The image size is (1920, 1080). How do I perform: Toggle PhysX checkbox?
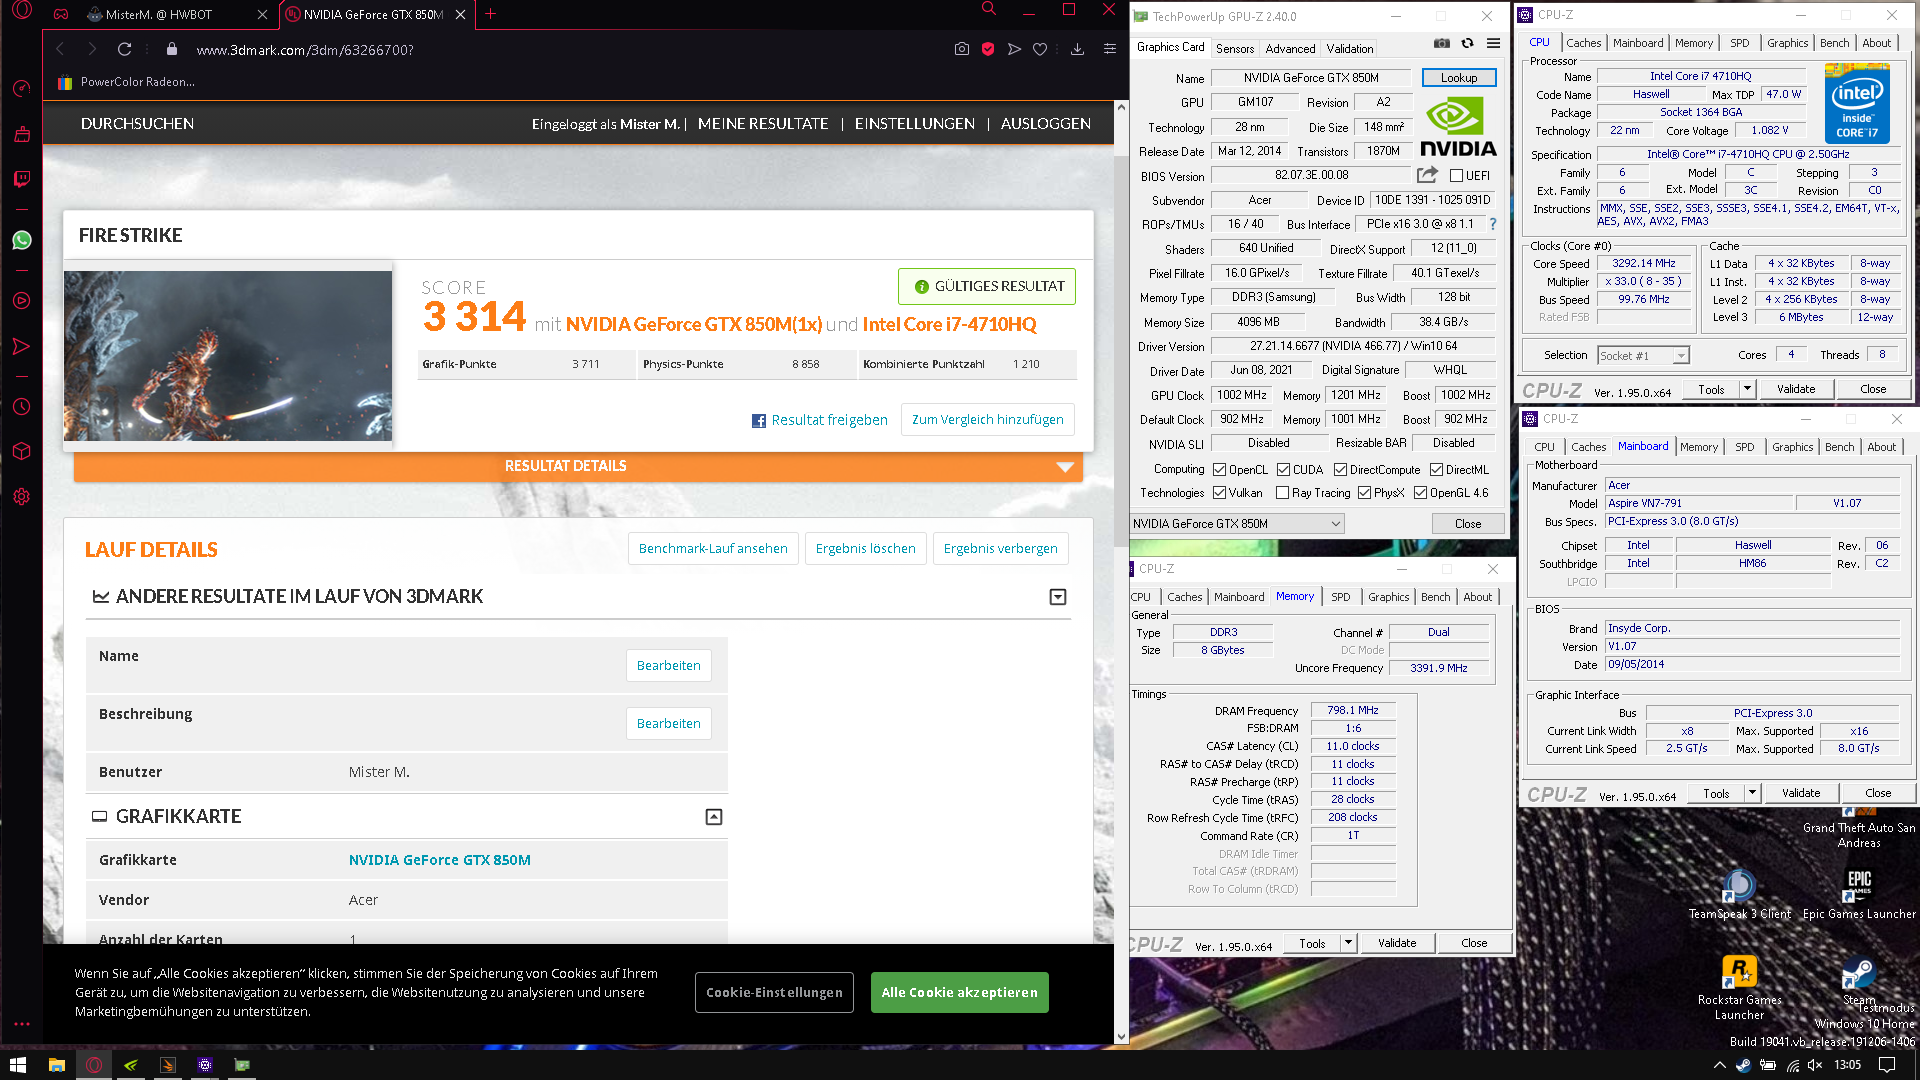pos(1364,493)
